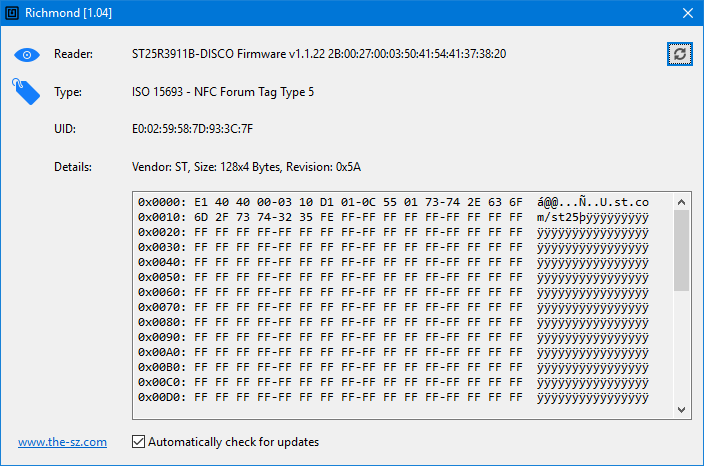
Task: Click the ASCII text m/st25 in dump
Action: pos(557,218)
